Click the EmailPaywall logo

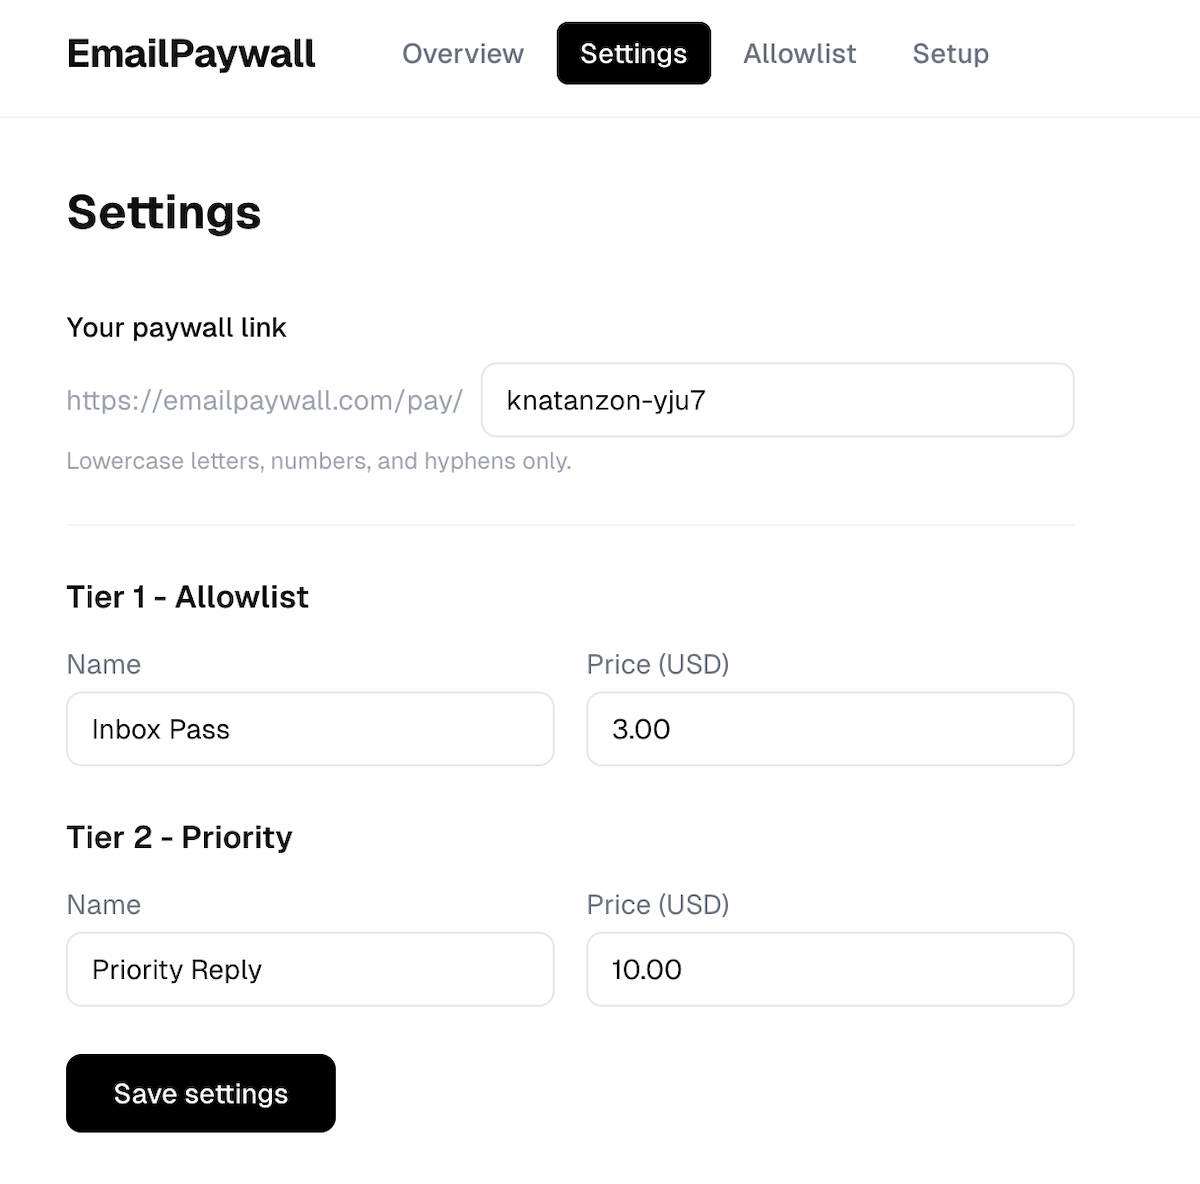[x=190, y=53]
